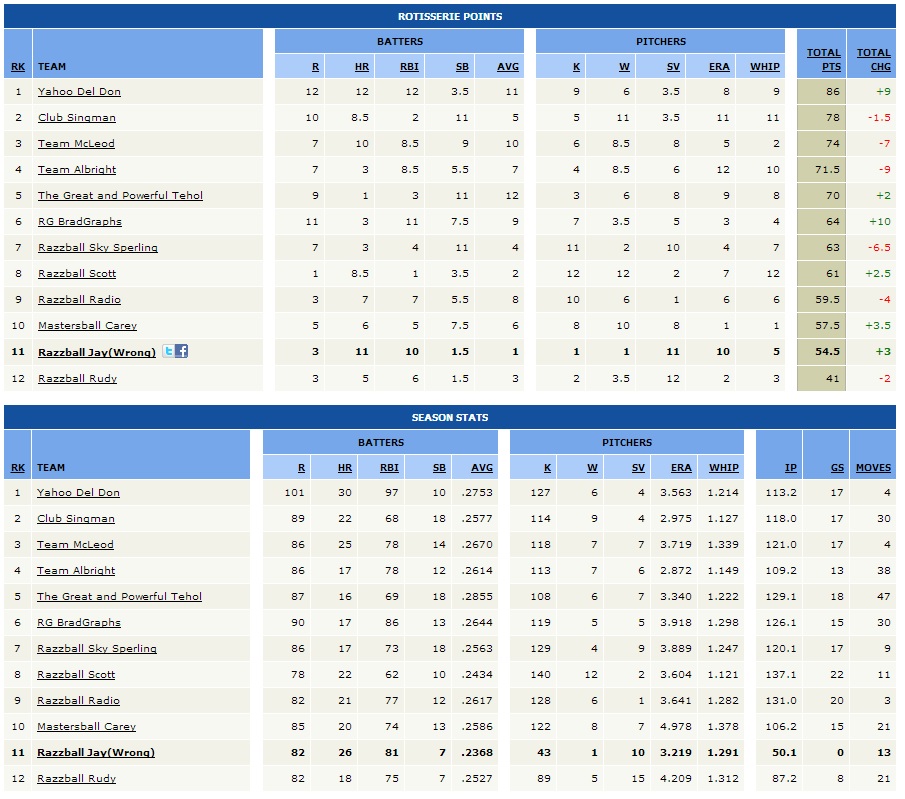Open Razzball Rudy in Rotisserie Points
Screen dimensions: 905x799
click(77, 378)
